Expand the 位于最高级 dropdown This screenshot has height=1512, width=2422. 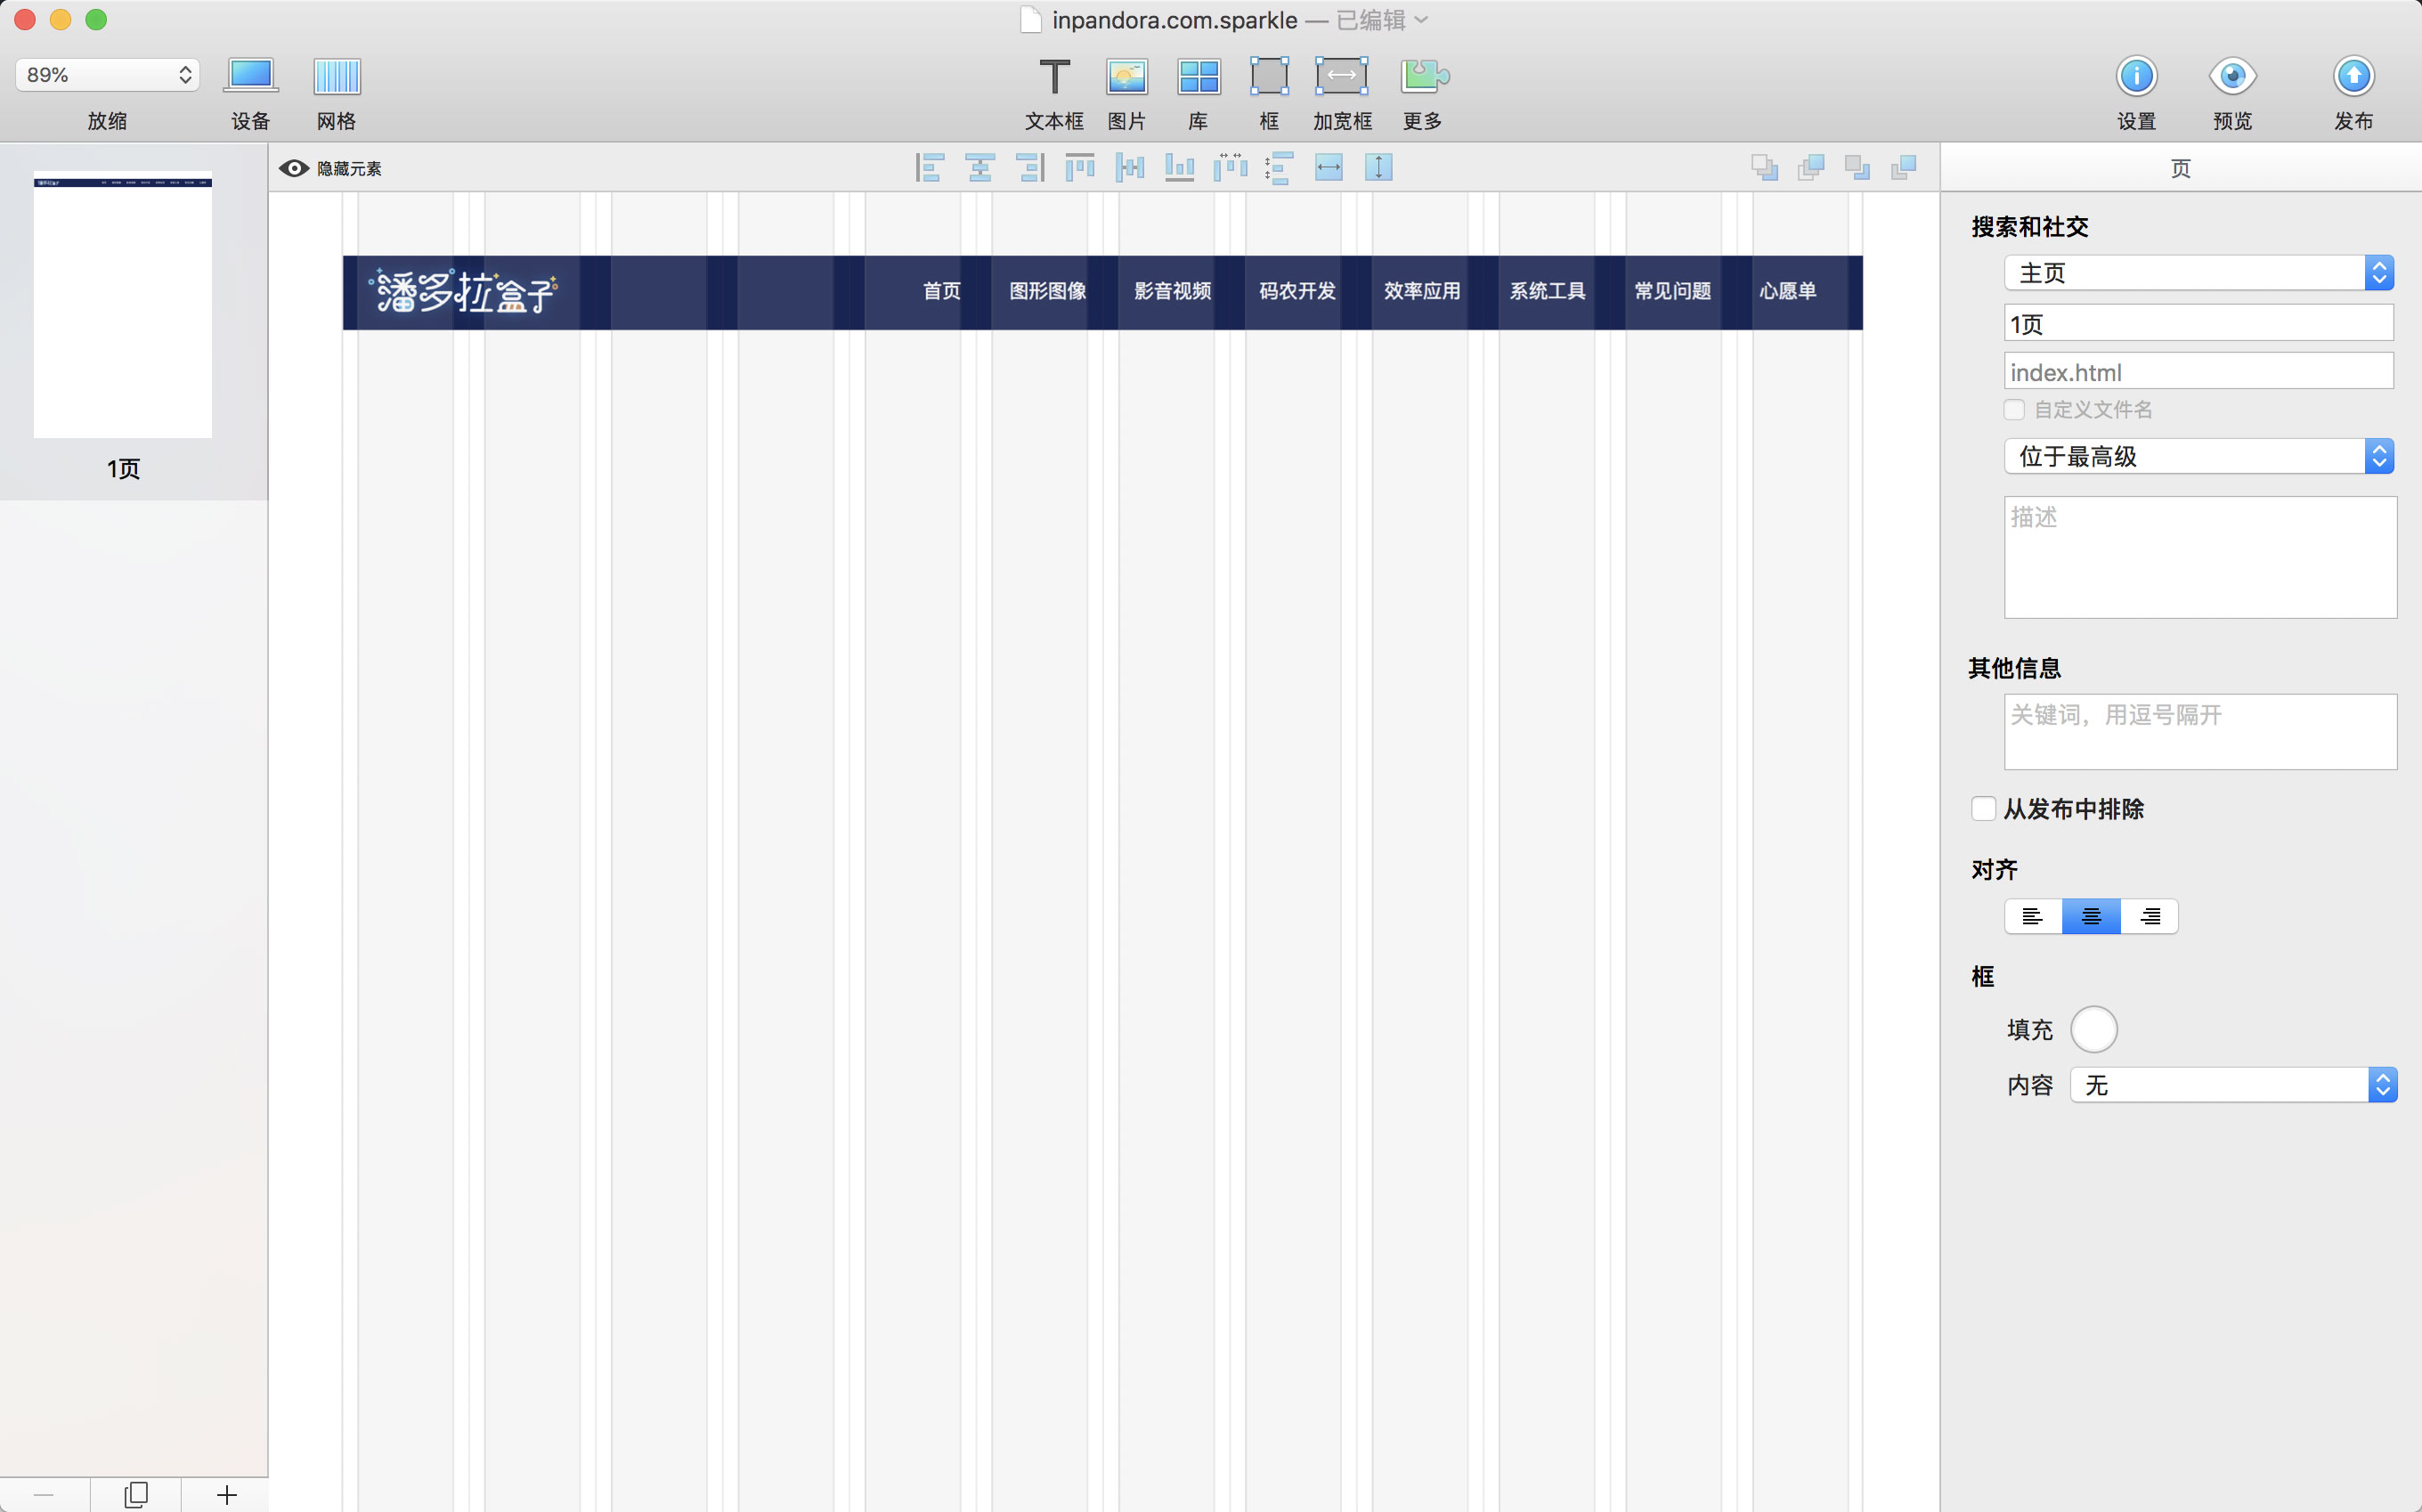2198,457
